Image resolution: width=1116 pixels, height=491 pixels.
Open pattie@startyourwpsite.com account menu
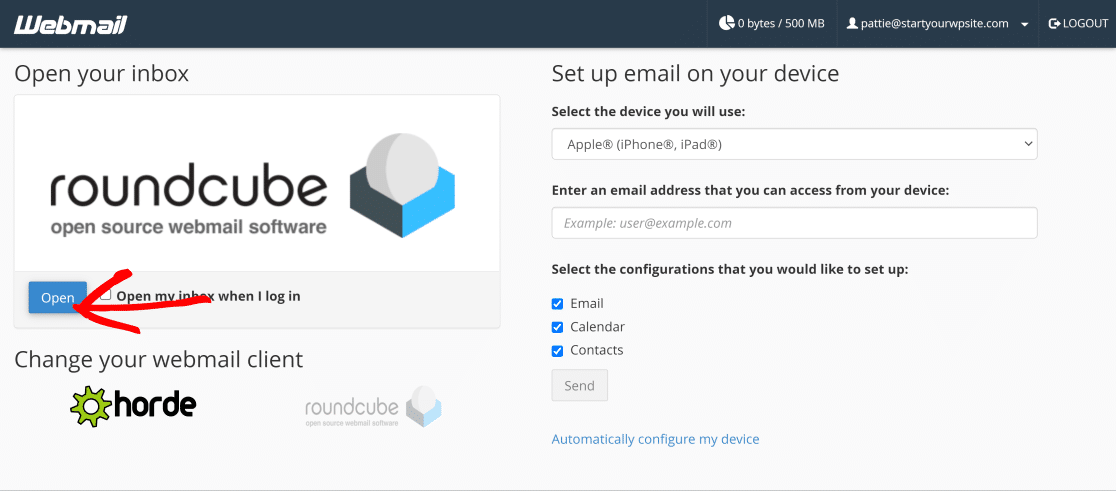[x=934, y=24]
